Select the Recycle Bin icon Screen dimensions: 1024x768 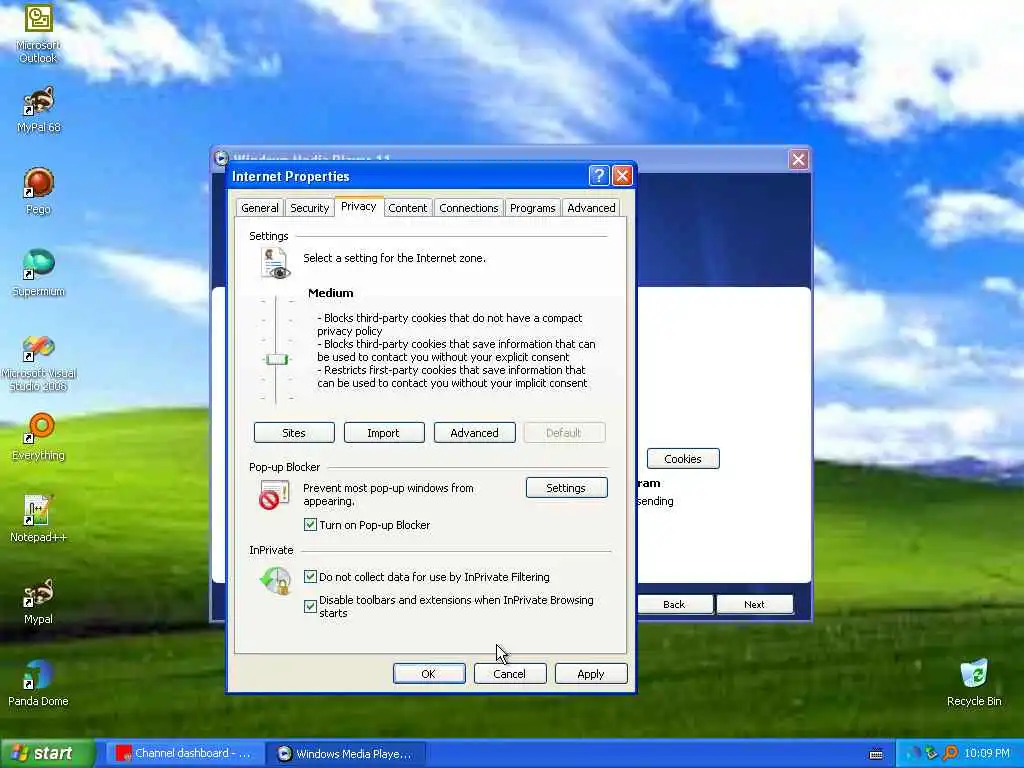tap(974, 683)
